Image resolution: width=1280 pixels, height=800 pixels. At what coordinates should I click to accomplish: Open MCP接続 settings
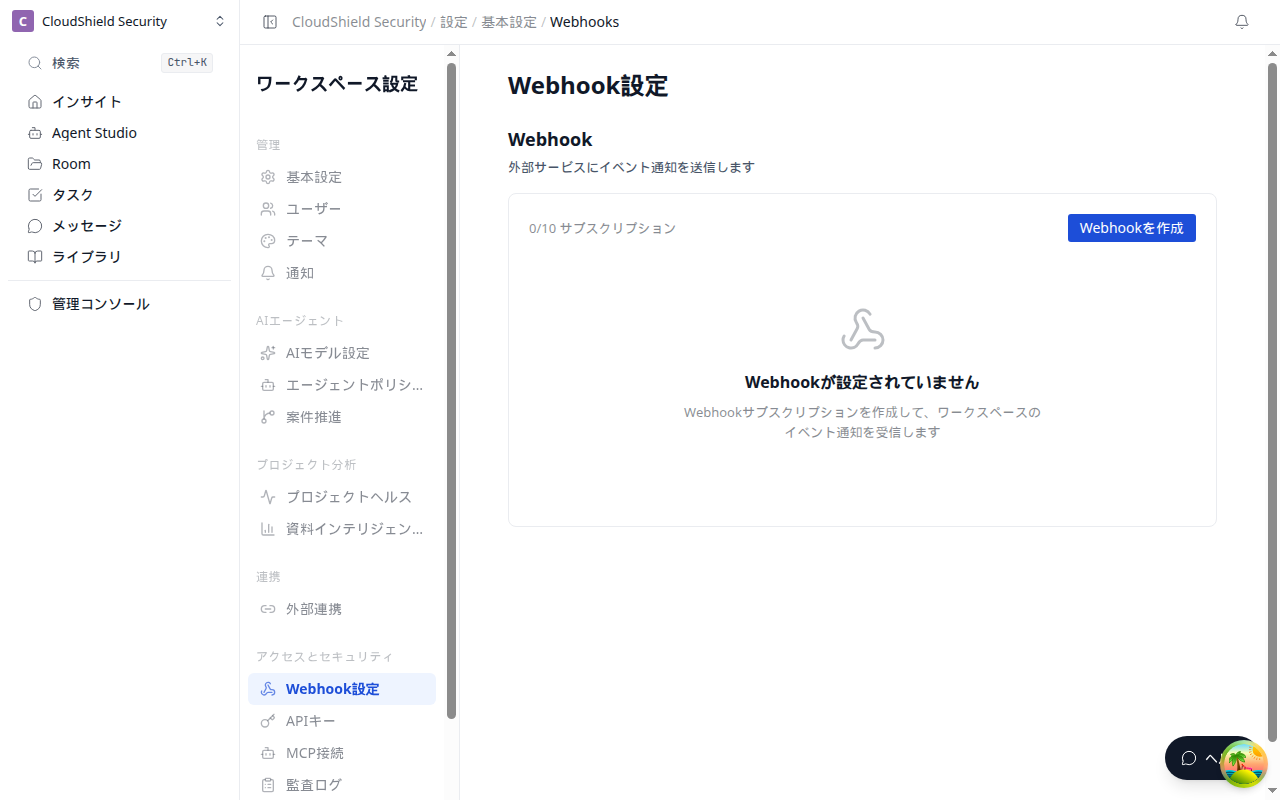click(342, 753)
